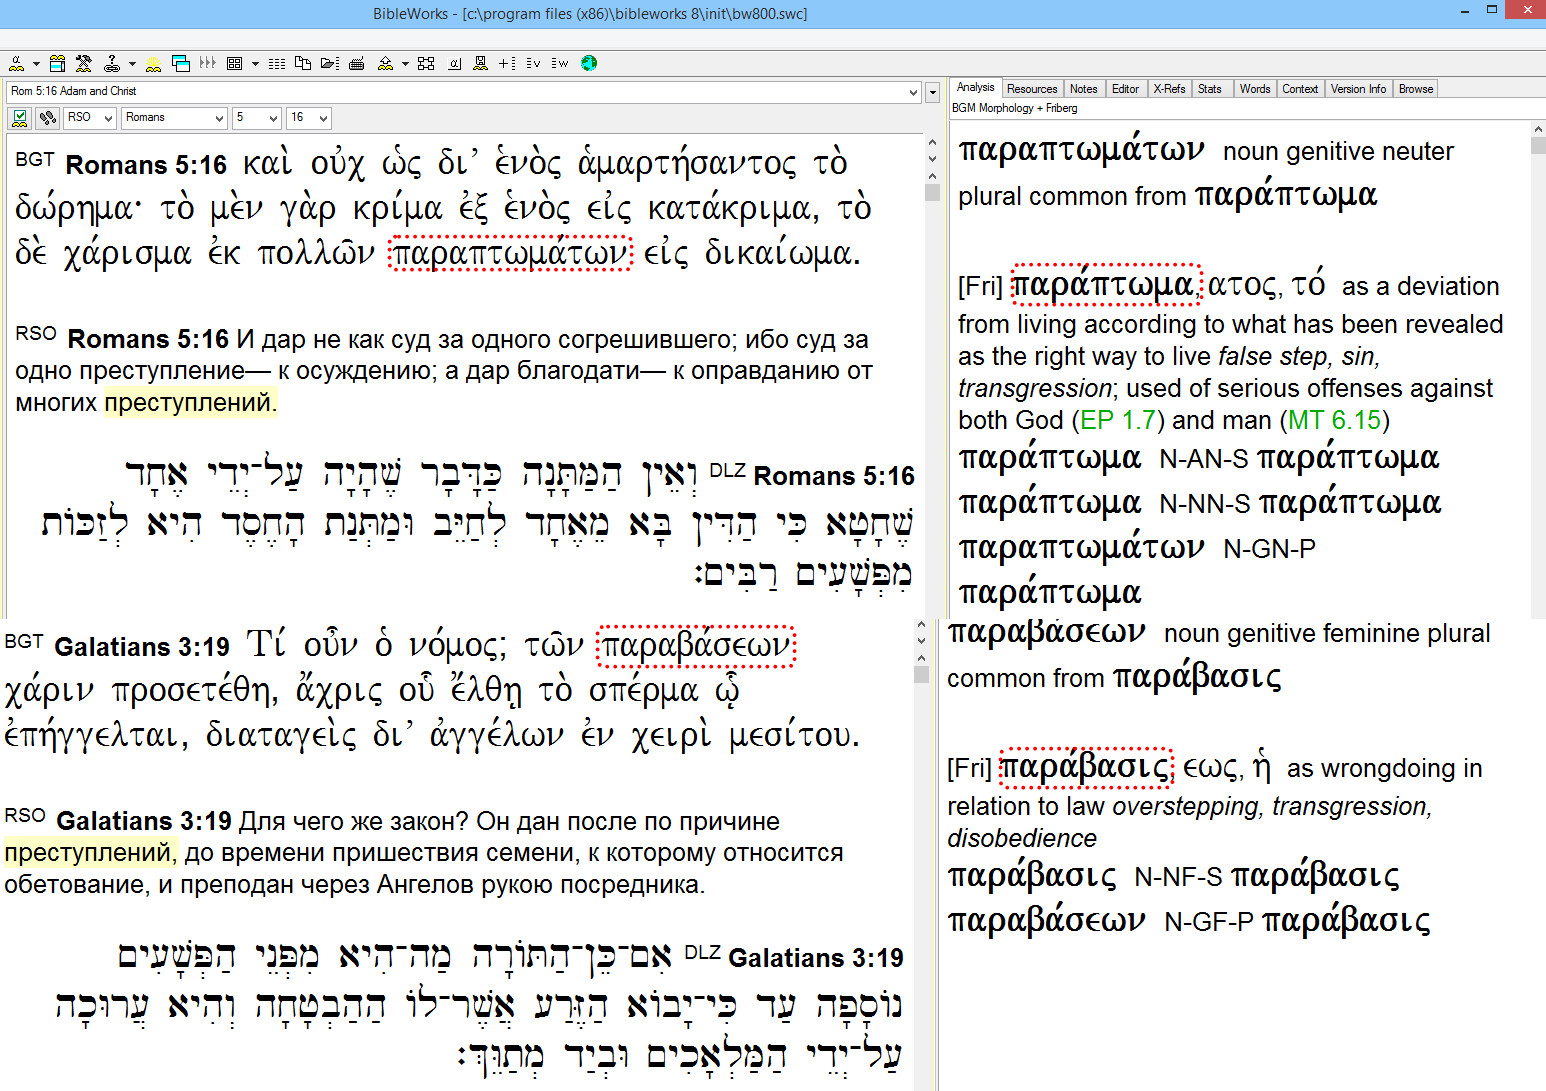Click the yellow sunburst toolbar icon
This screenshot has width=1546, height=1091.
153,63
